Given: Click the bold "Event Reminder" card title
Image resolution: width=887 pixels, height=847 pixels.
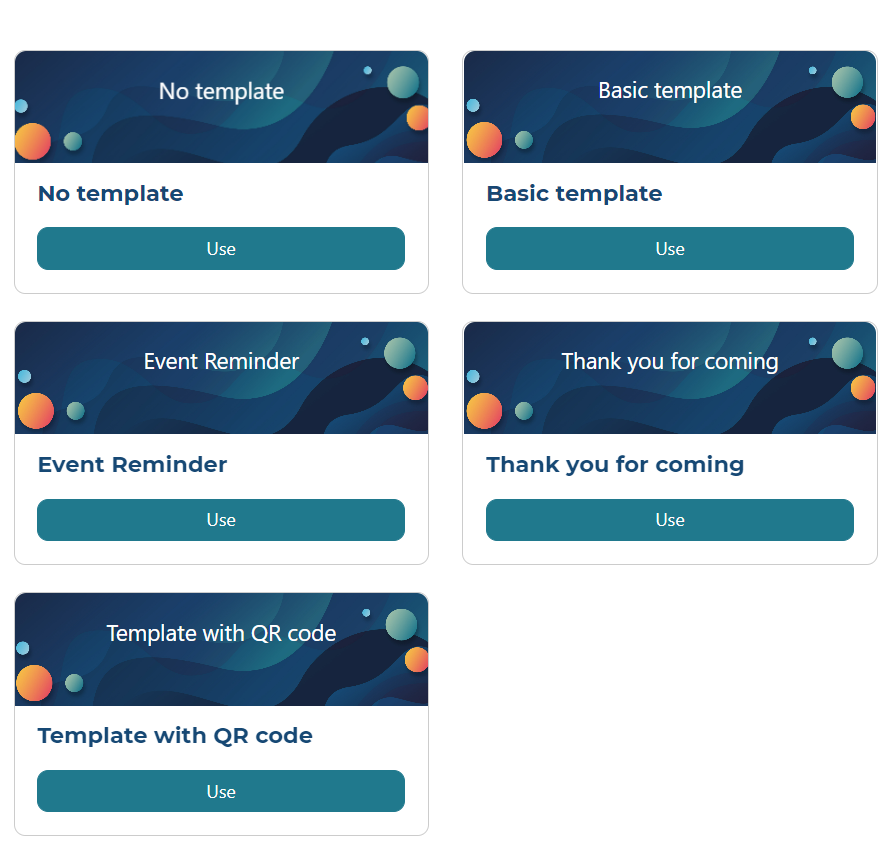Looking at the screenshot, I should [132, 465].
